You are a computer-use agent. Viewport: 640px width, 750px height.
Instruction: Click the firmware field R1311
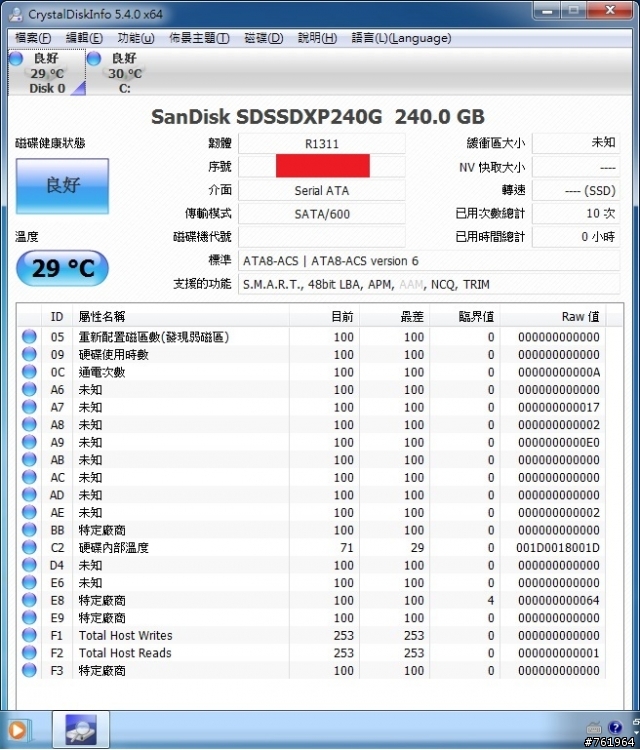tap(321, 143)
